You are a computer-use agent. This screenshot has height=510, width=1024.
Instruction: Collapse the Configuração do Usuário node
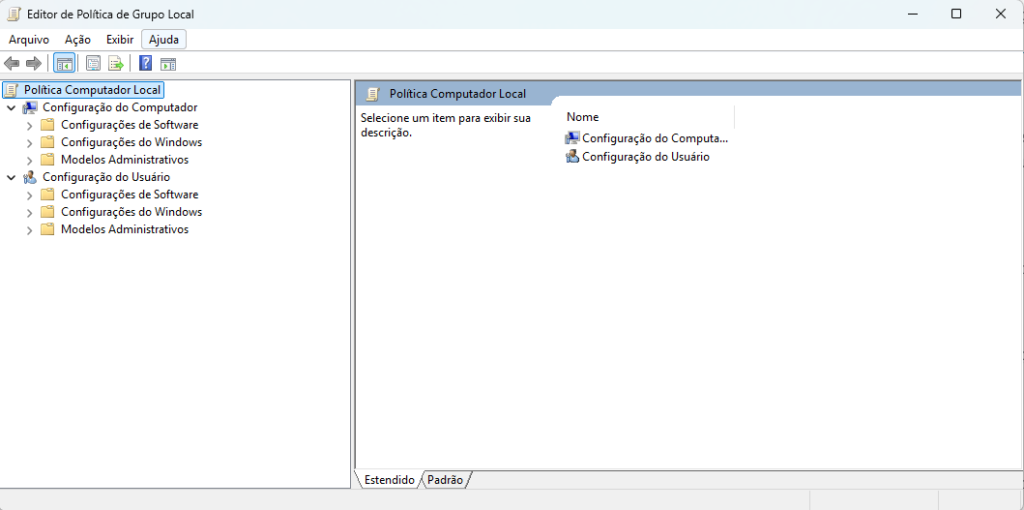click(11, 177)
